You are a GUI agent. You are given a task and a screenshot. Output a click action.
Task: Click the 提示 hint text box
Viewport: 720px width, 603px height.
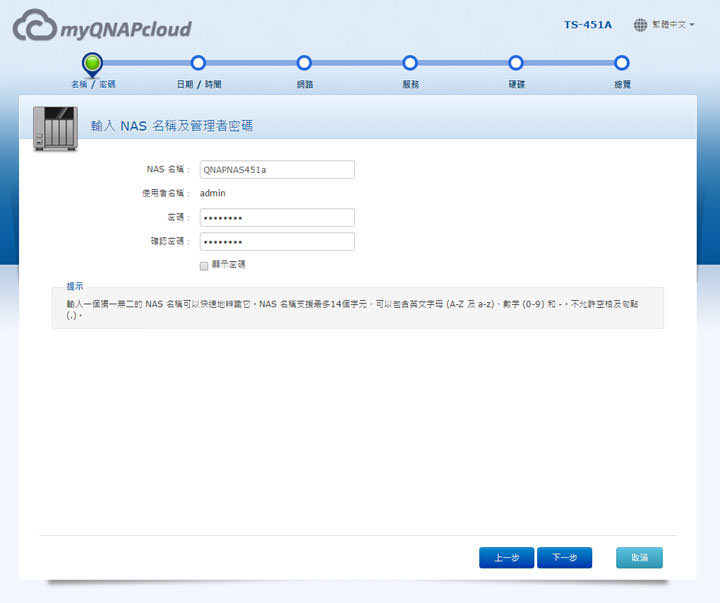coord(357,309)
